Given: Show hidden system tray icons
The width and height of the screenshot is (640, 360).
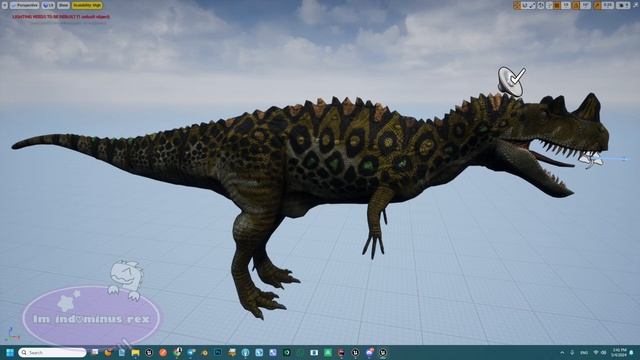Looking at the screenshot, I should point(562,353).
